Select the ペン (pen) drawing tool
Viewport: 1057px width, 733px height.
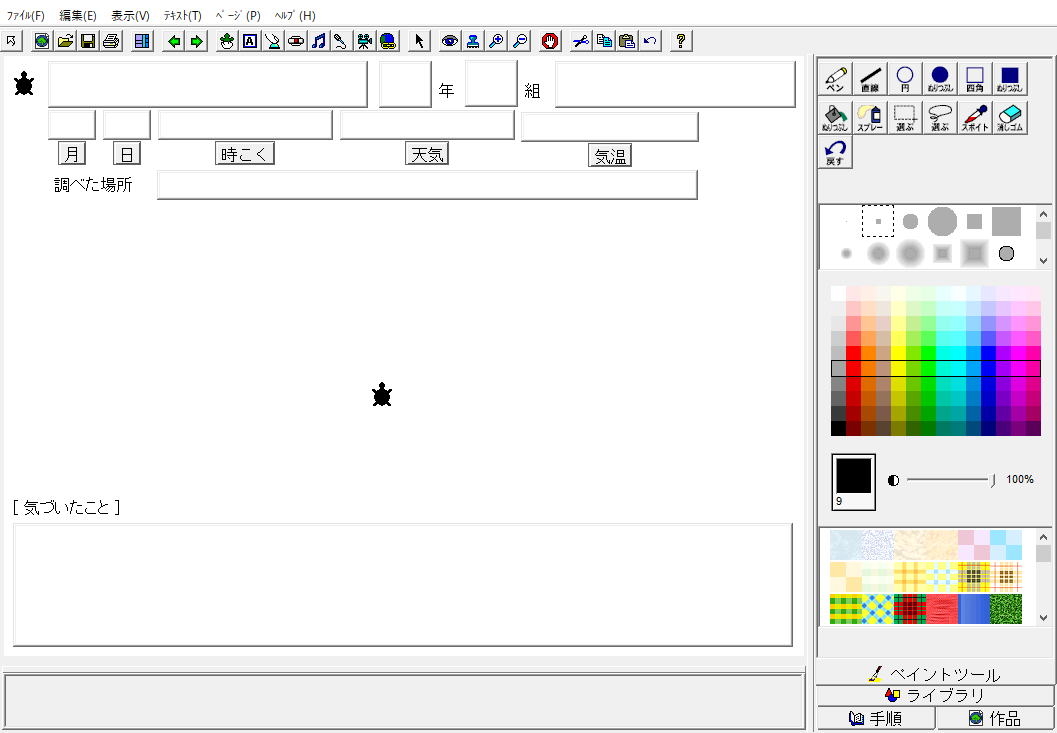pos(835,79)
